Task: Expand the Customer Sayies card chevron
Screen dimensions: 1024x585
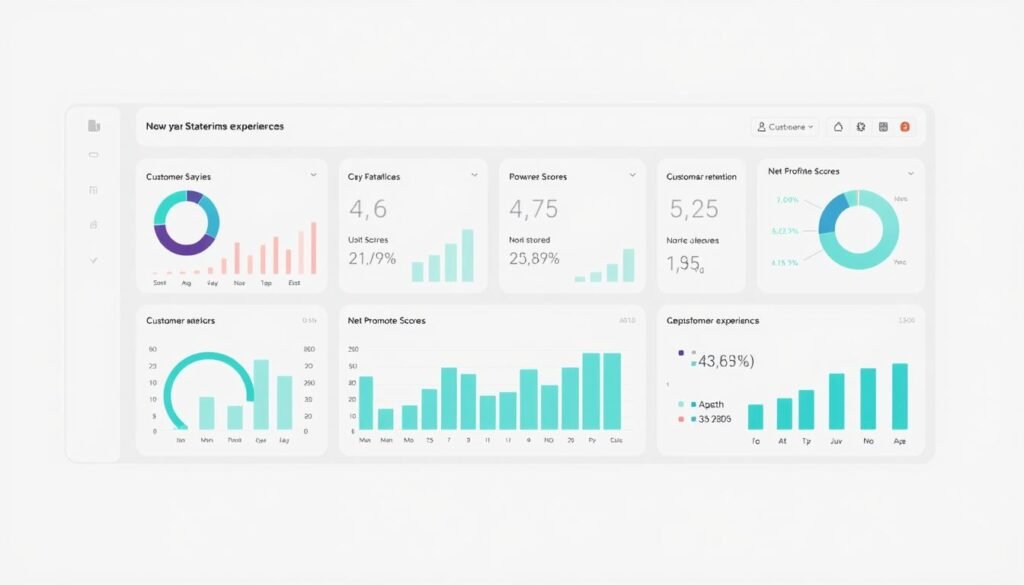Action: pyautogui.click(x=313, y=175)
